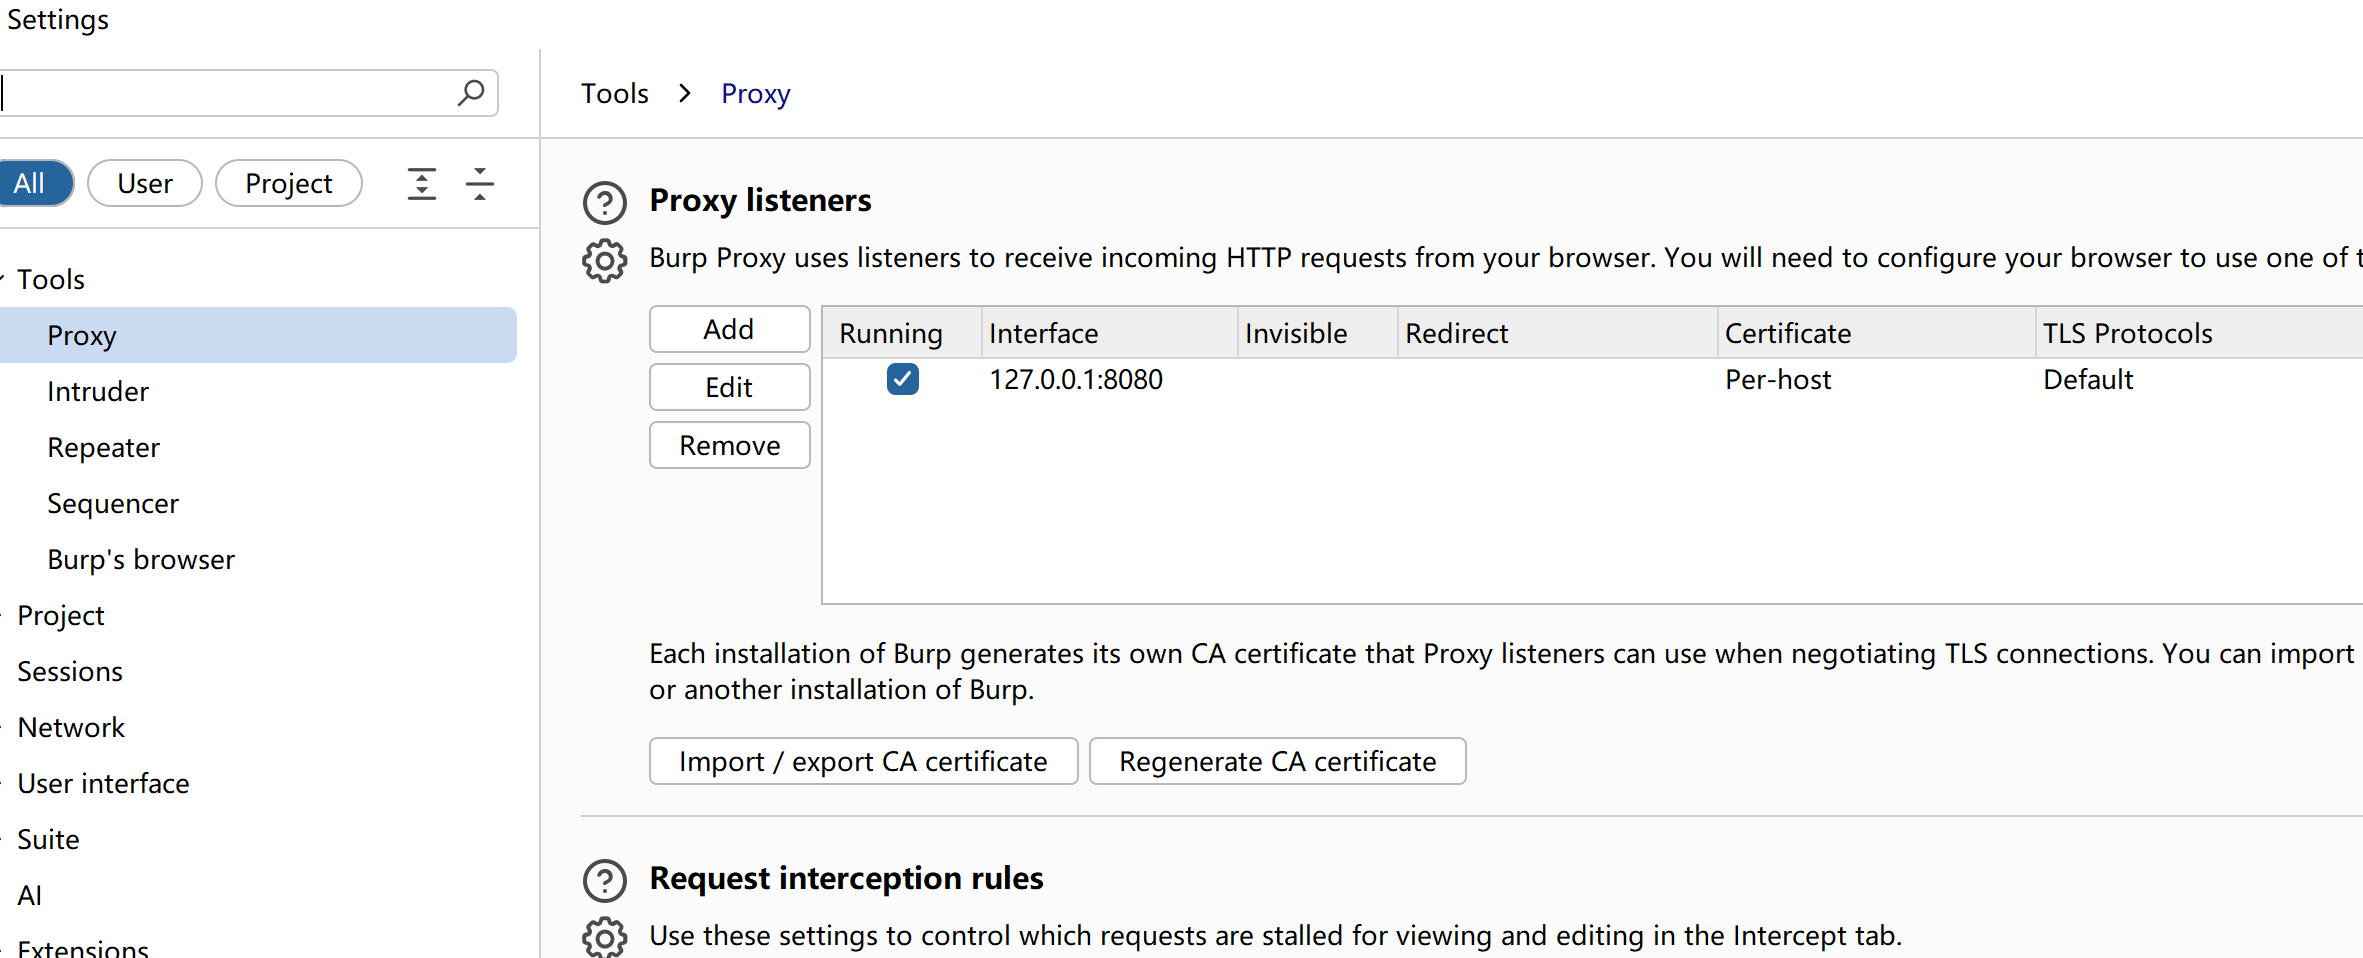Select the Project filter pill

coord(288,184)
